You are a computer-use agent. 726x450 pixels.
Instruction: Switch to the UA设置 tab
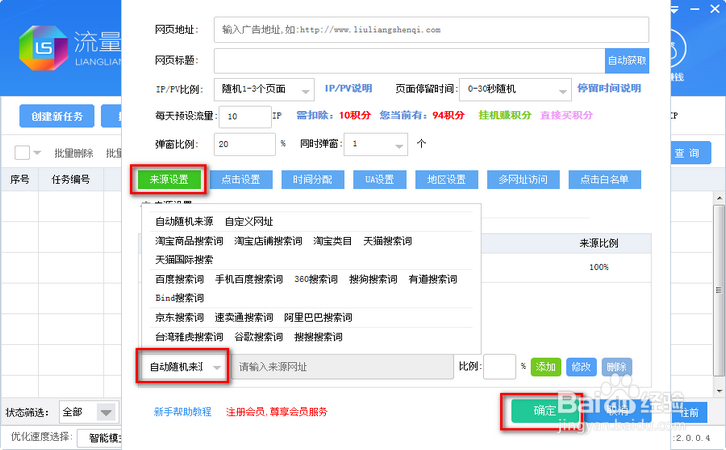(380, 180)
